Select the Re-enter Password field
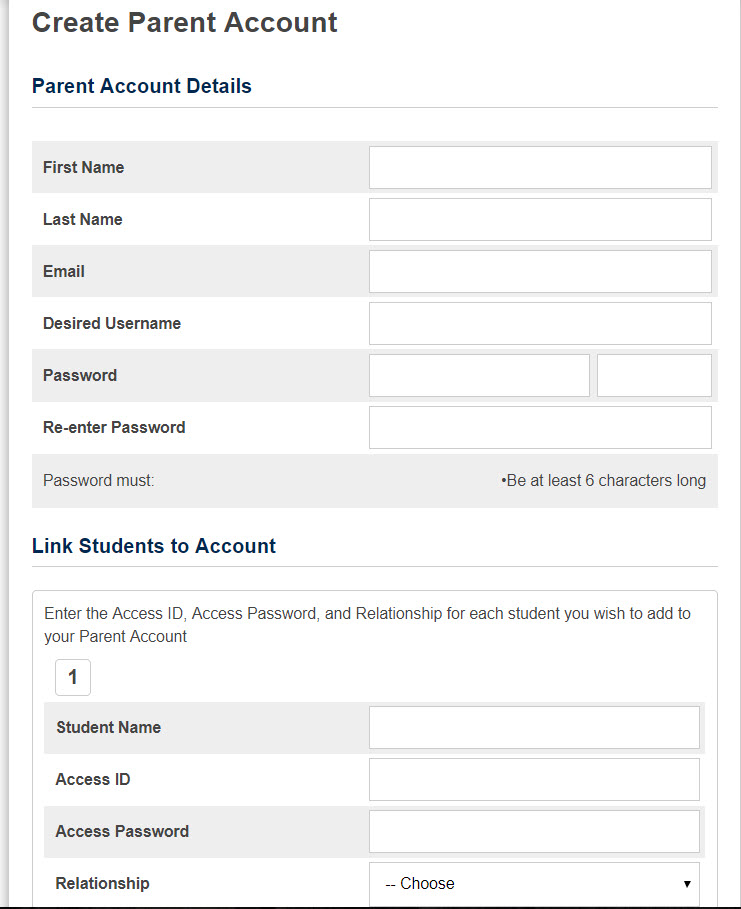 540,428
